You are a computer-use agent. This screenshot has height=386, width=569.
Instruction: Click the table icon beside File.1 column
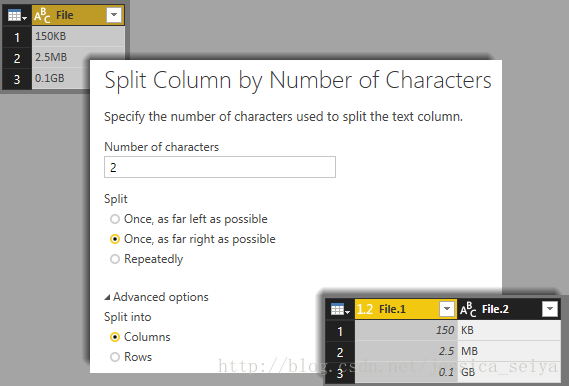[340, 309]
